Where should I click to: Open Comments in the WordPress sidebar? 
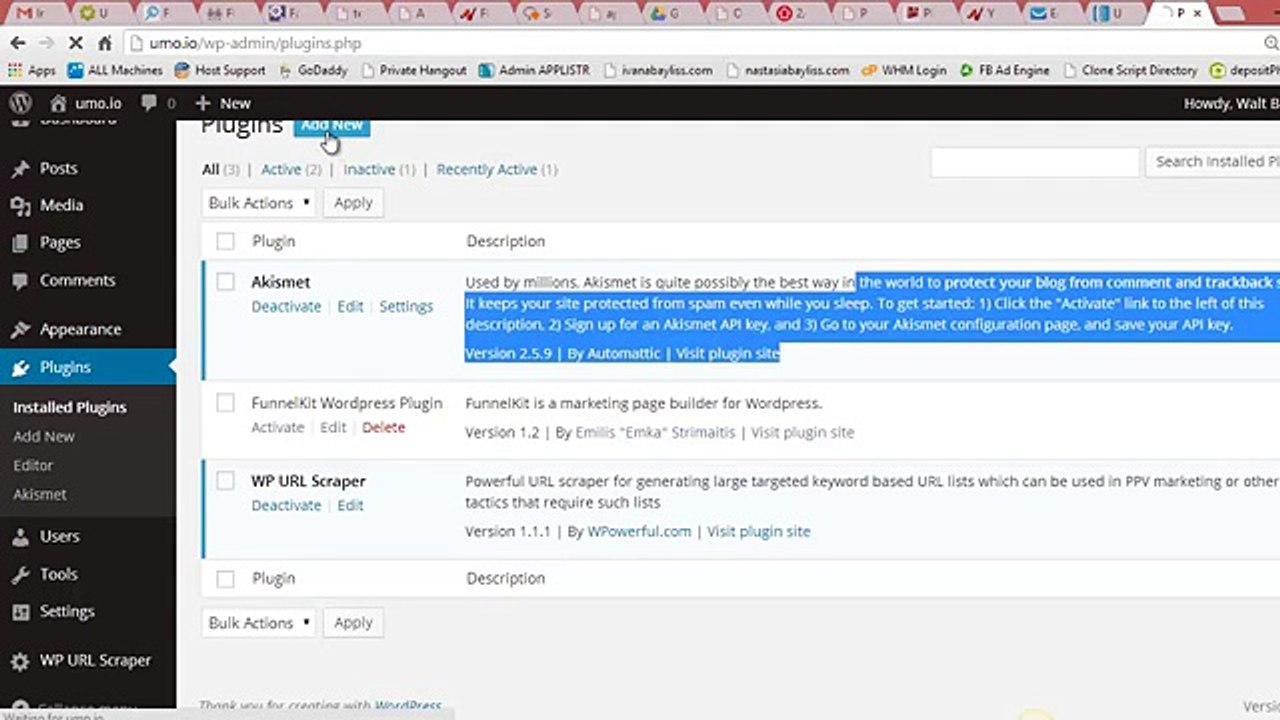click(x=77, y=280)
